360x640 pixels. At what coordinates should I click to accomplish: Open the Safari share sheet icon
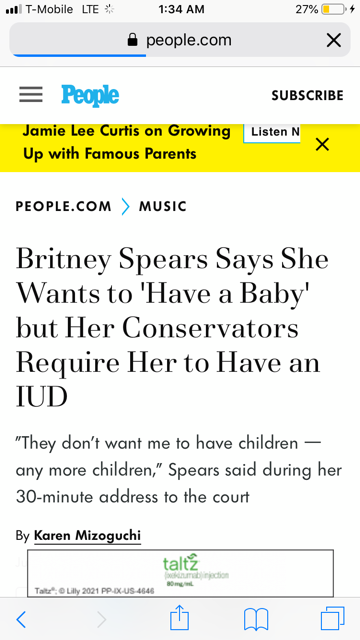[x=180, y=618]
